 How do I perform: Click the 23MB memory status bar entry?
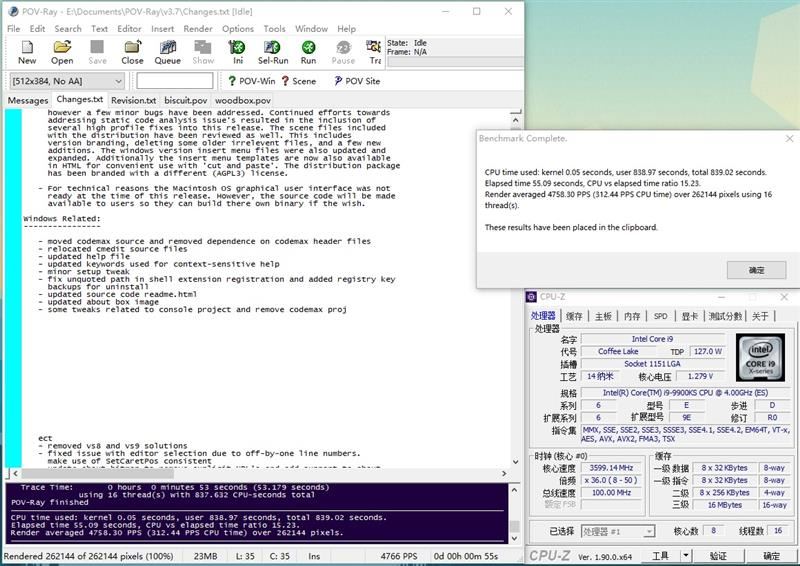coord(206,556)
